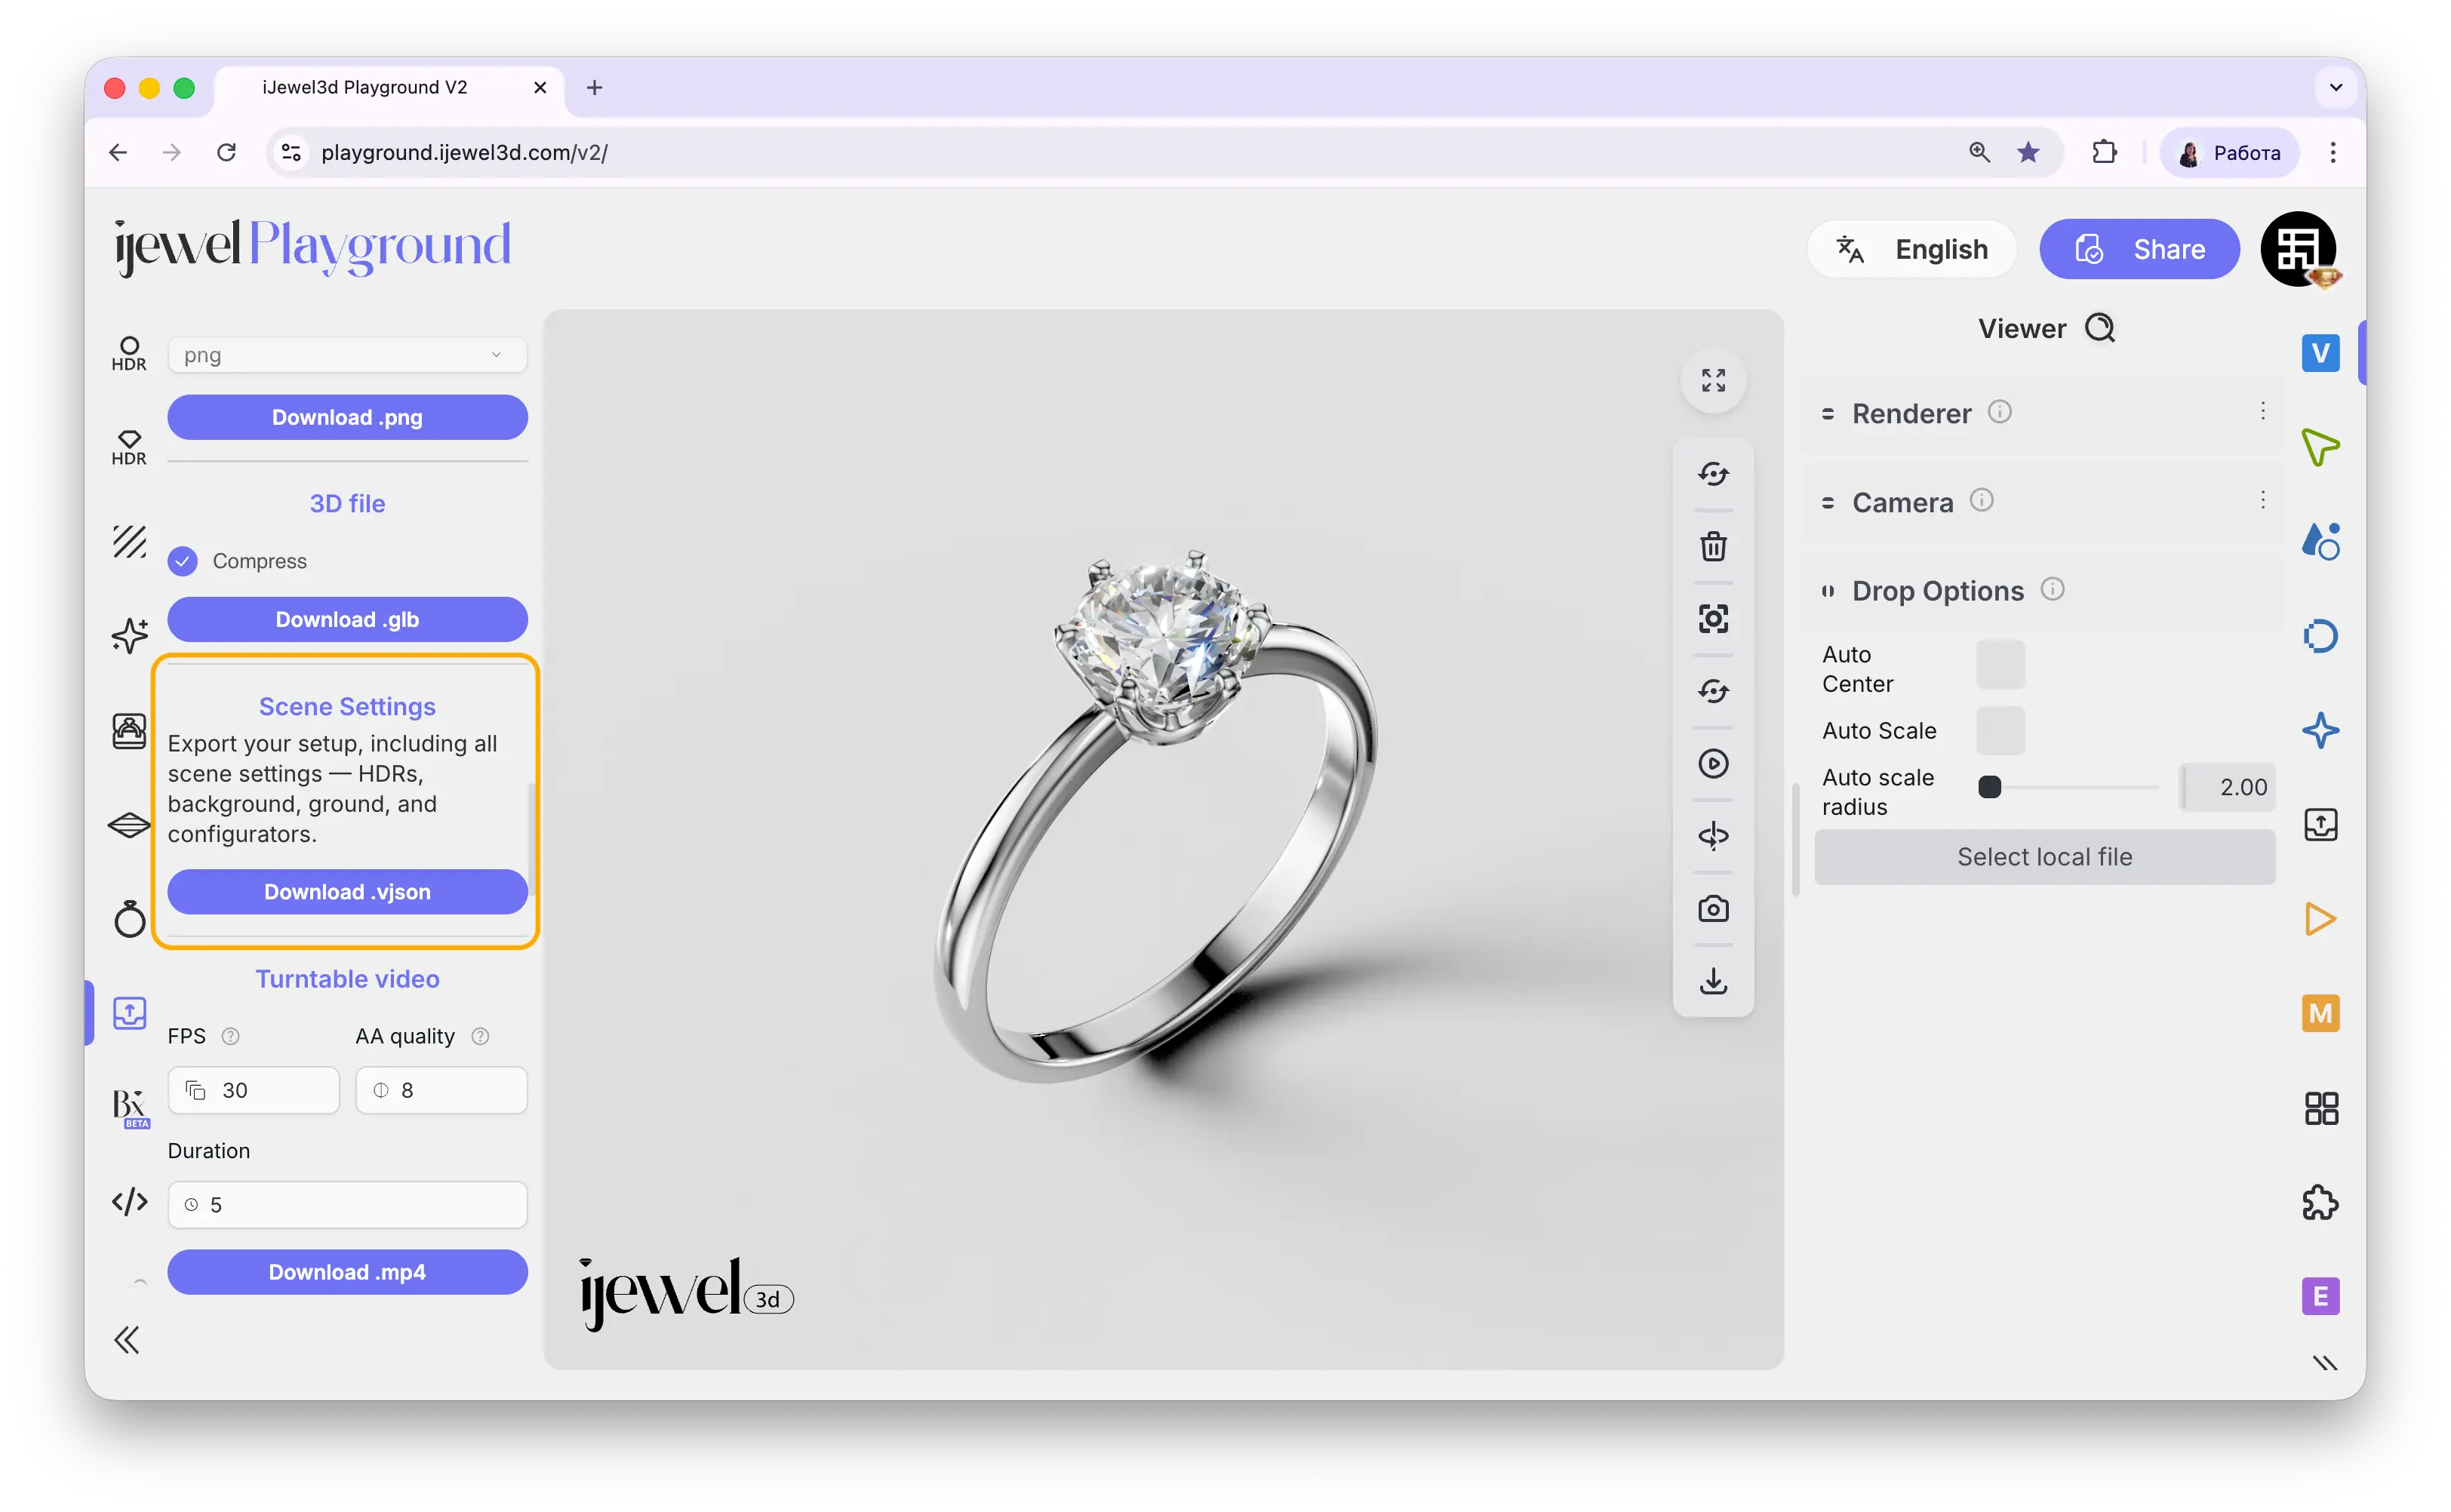Open the Viewer search magnifier icon
This screenshot has height=1512, width=2451.
2099,329
